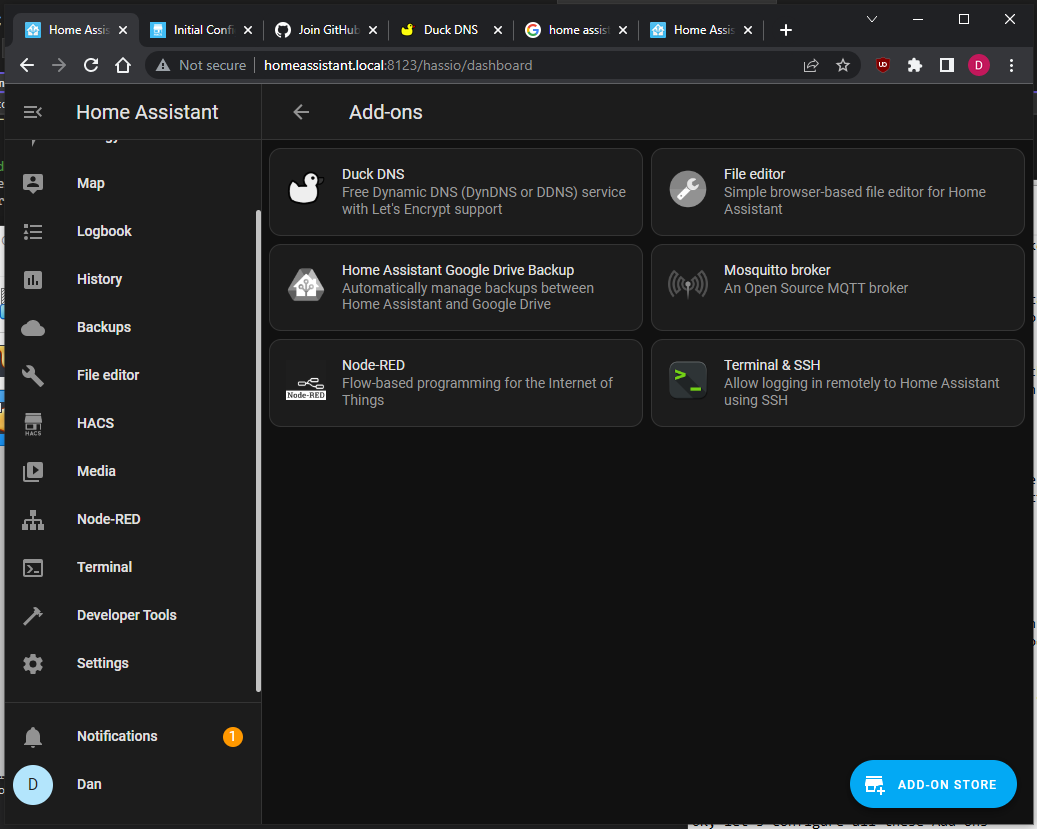This screenshot has height=829, width=1037.
Task: Go back using the Add-ons header arrow
Action: coord(301,112)
